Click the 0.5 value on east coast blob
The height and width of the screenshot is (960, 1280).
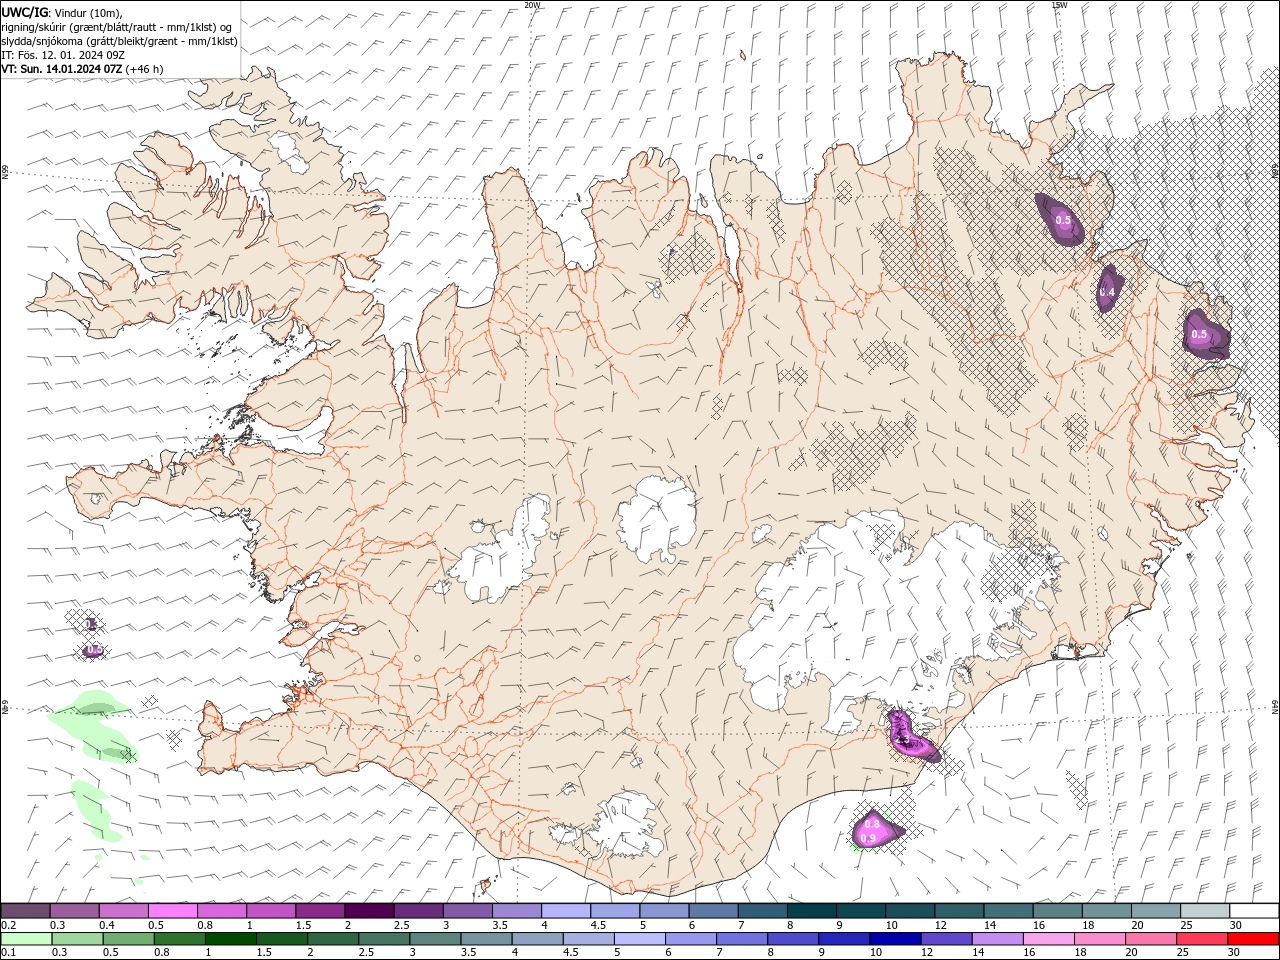point(1198,334)
